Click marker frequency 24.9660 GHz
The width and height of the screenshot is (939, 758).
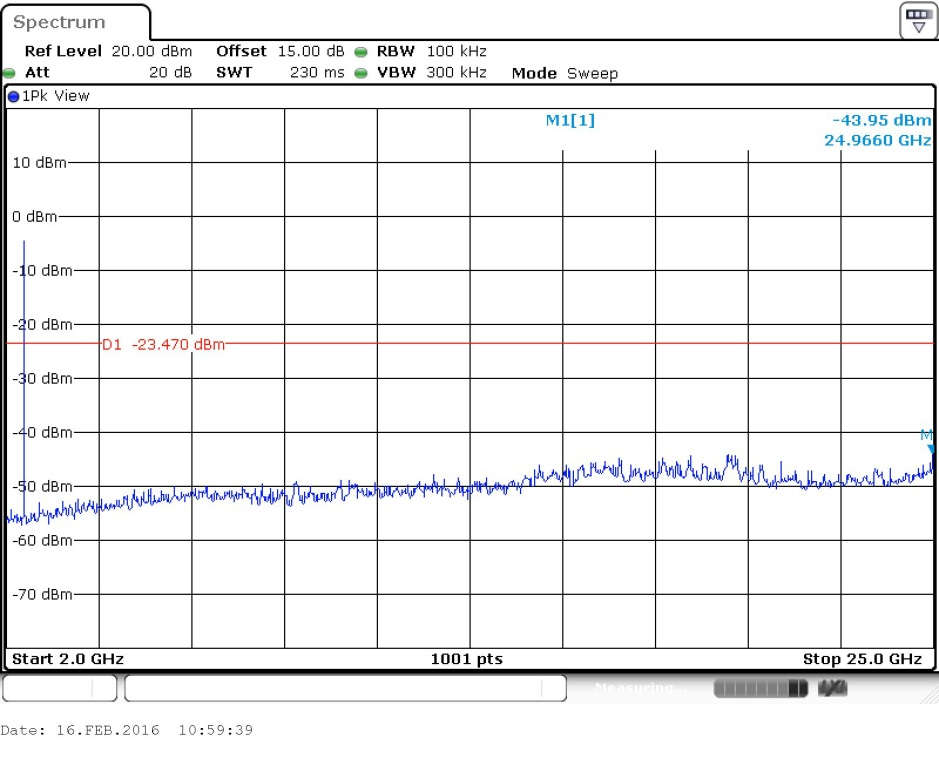877,140
